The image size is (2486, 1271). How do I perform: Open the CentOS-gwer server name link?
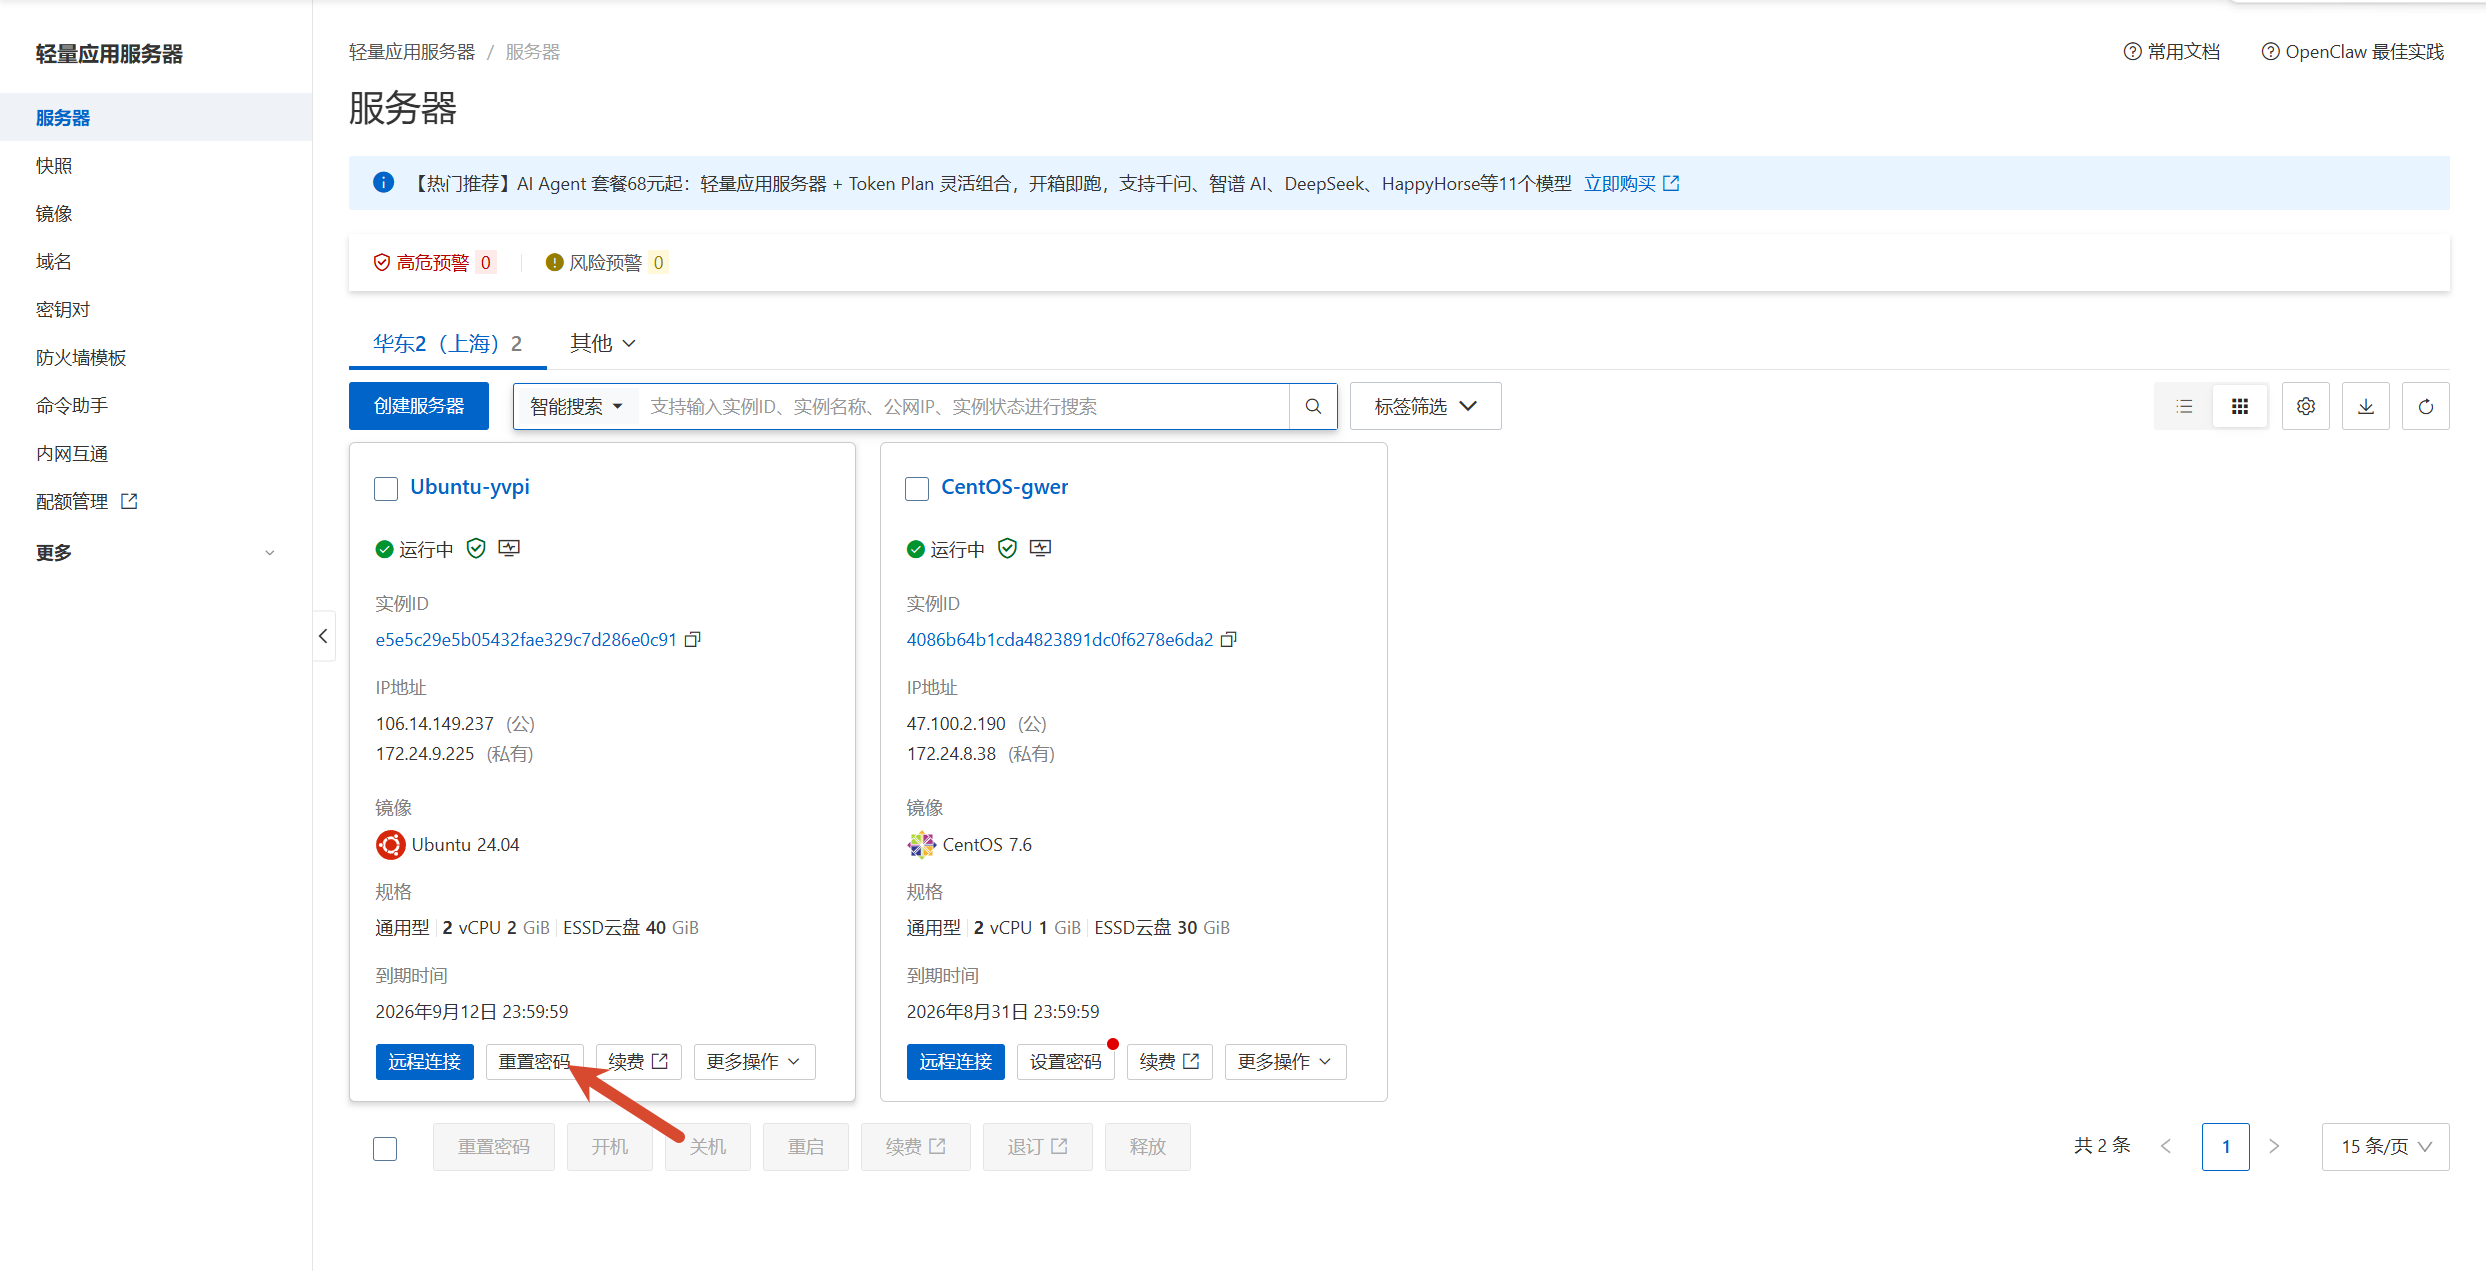coord(1004,487)
